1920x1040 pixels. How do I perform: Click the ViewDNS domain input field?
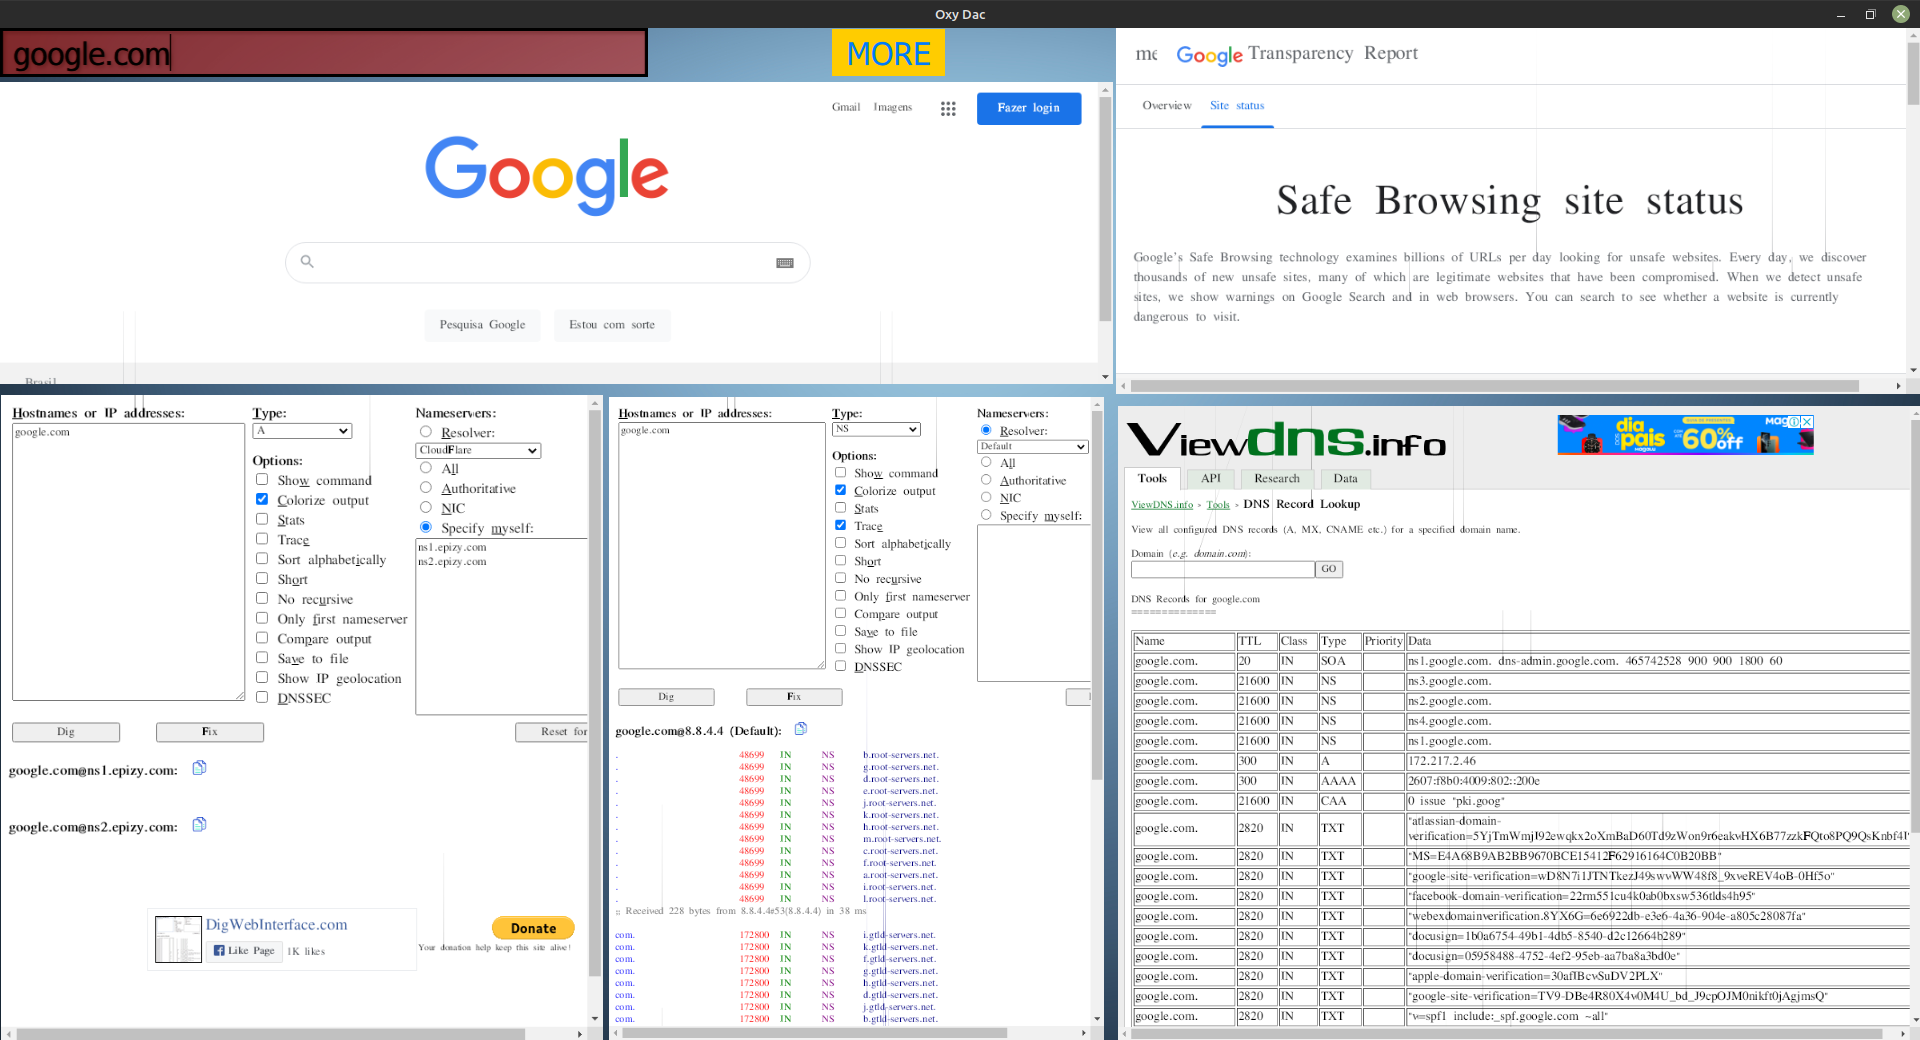(x=1222, y=569)
